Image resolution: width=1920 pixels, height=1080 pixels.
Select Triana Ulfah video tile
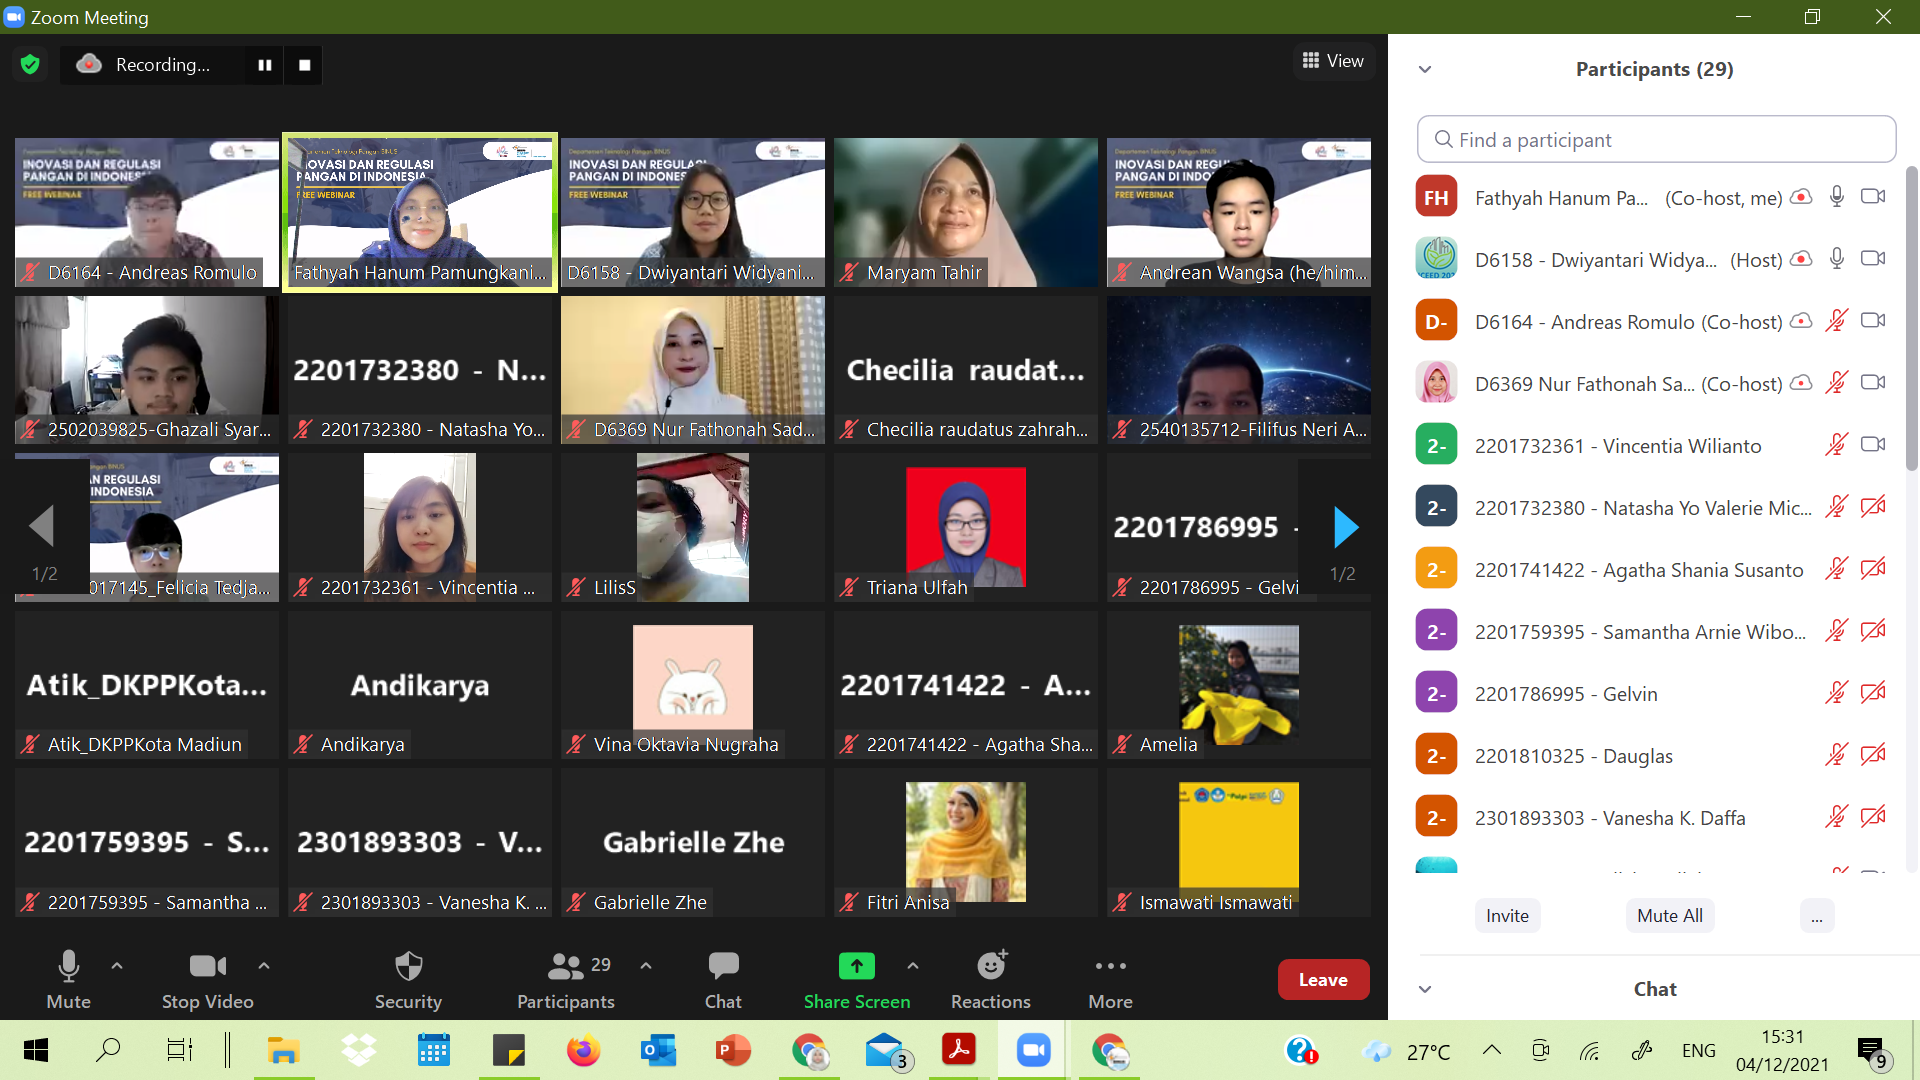pos(966,527)
